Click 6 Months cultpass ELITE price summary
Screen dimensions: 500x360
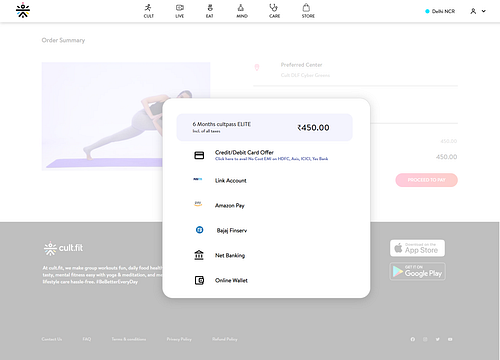point(264,127)
